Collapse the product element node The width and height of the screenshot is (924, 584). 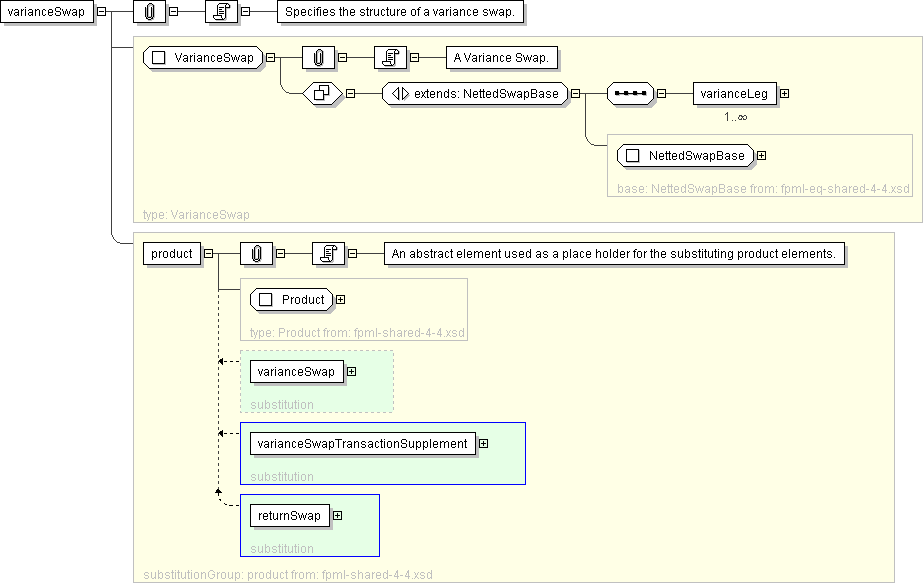coord(208,254)
